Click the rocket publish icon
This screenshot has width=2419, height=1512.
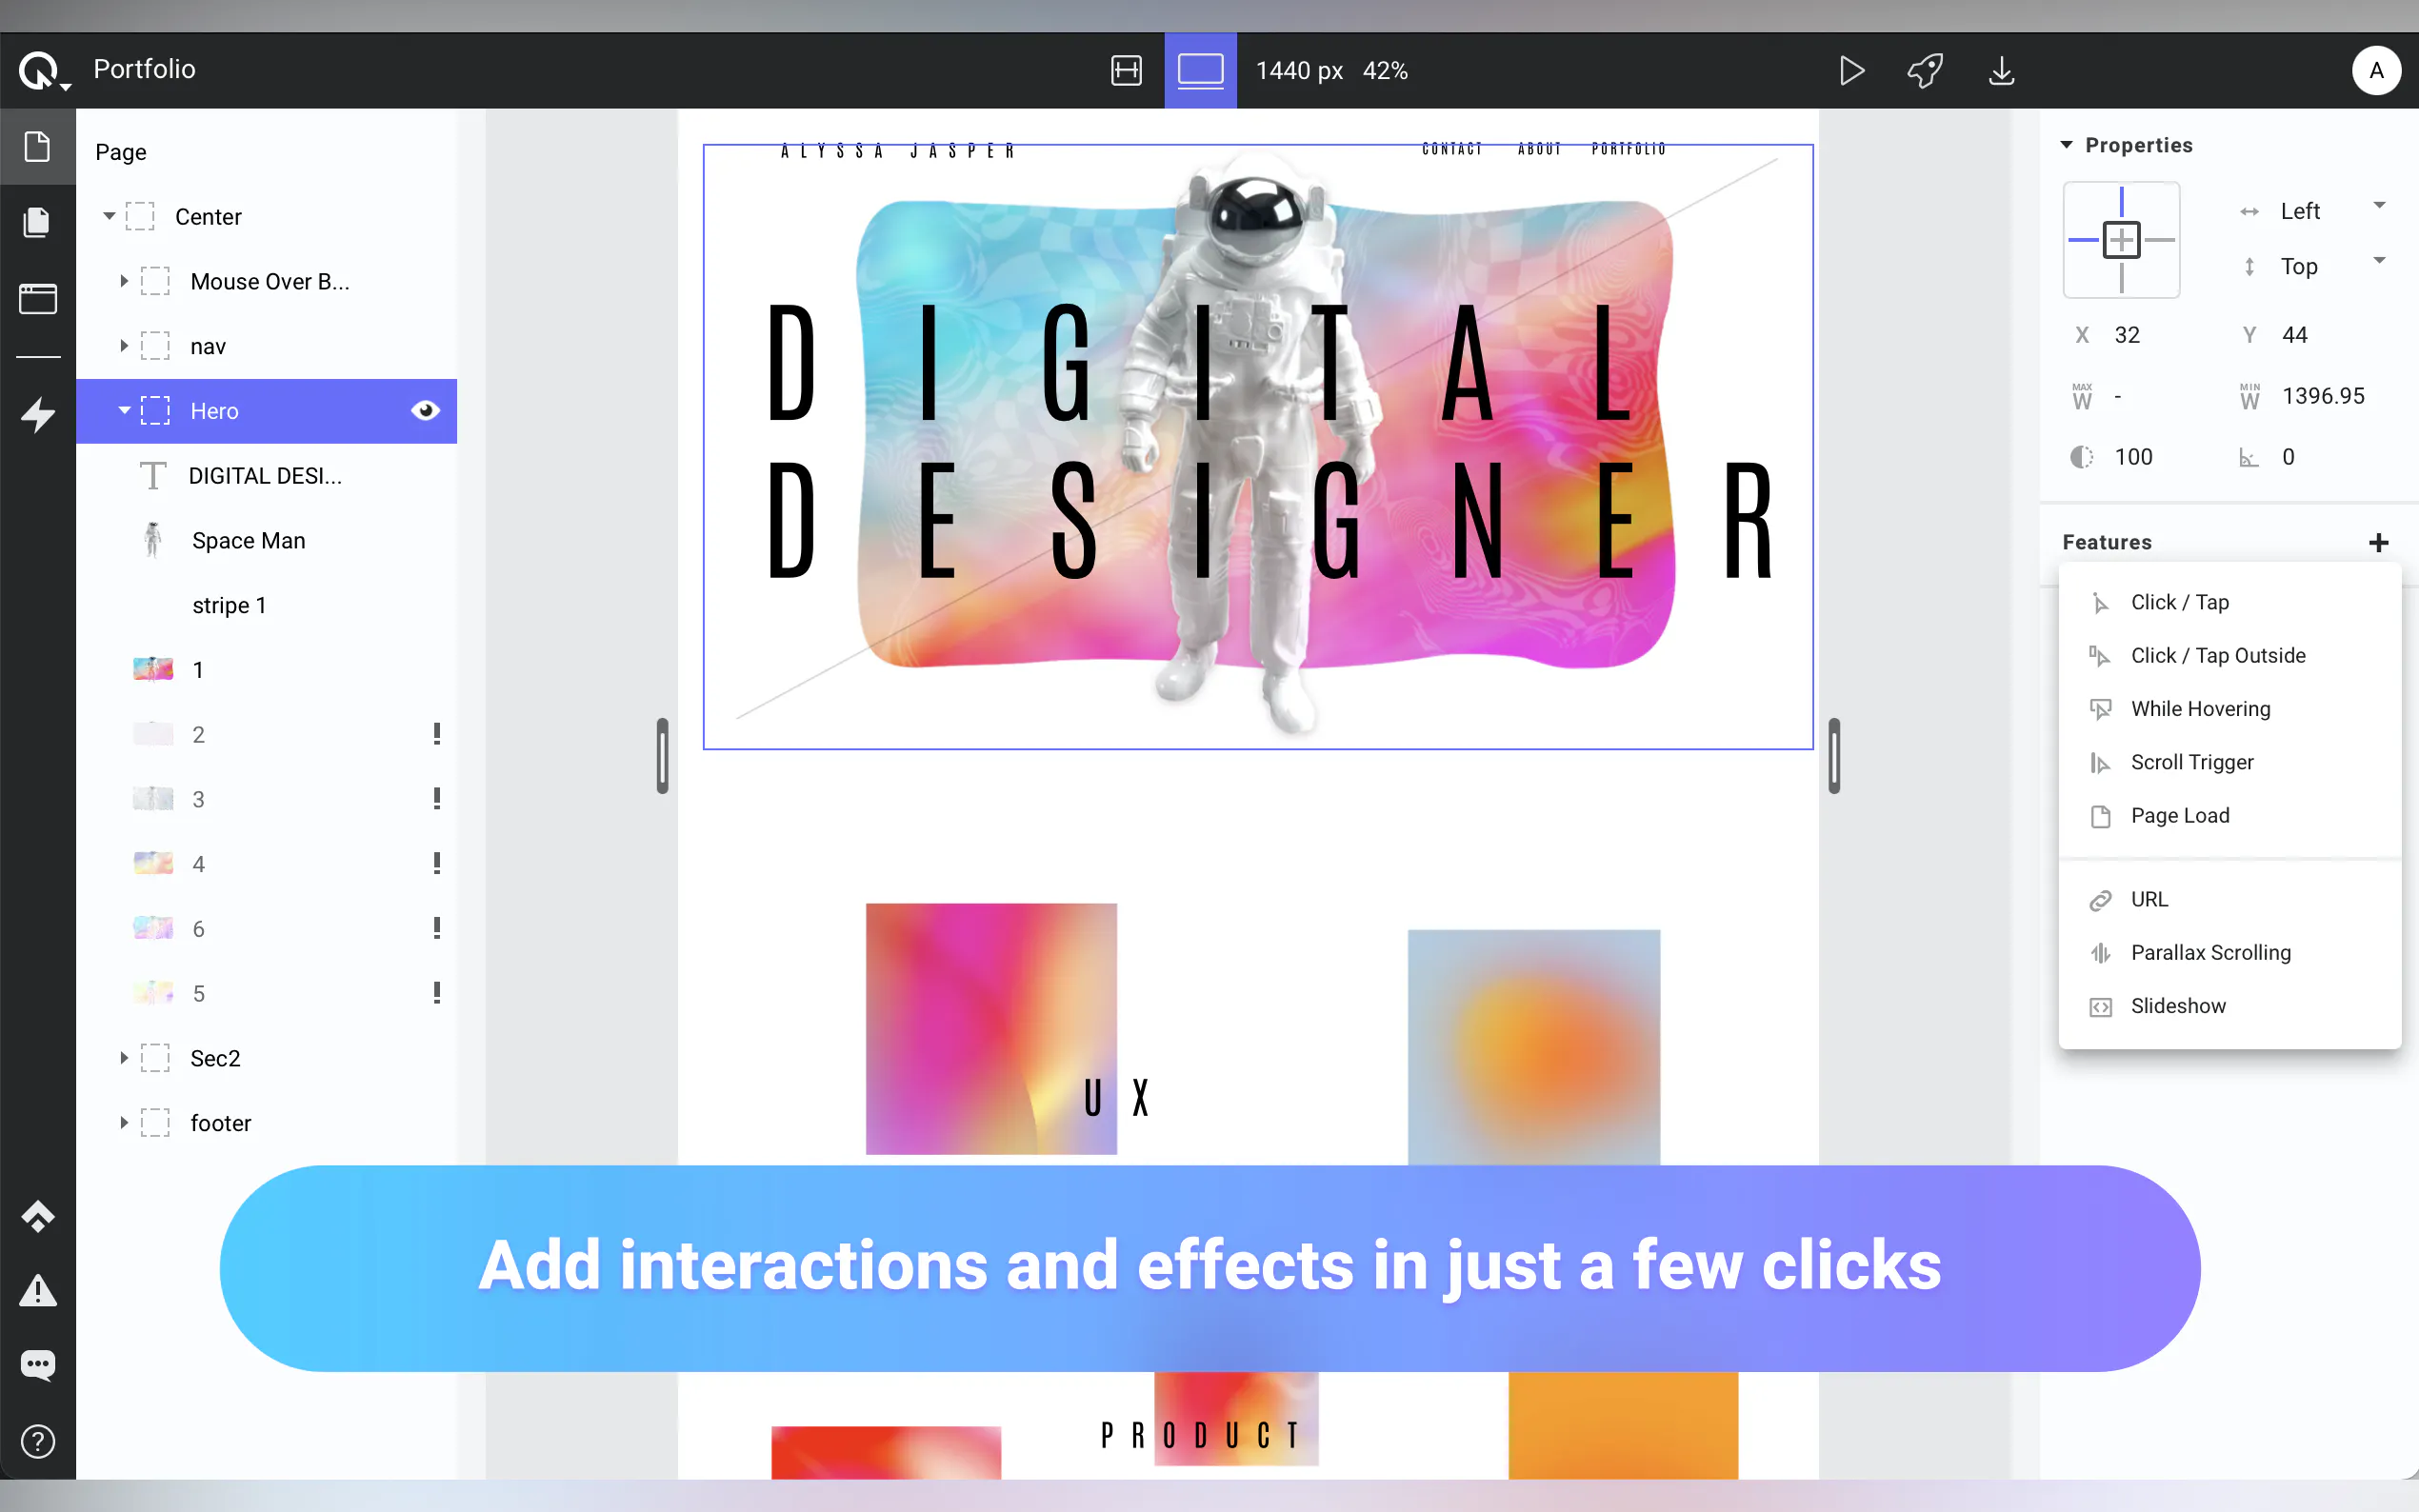(1925, 71)
